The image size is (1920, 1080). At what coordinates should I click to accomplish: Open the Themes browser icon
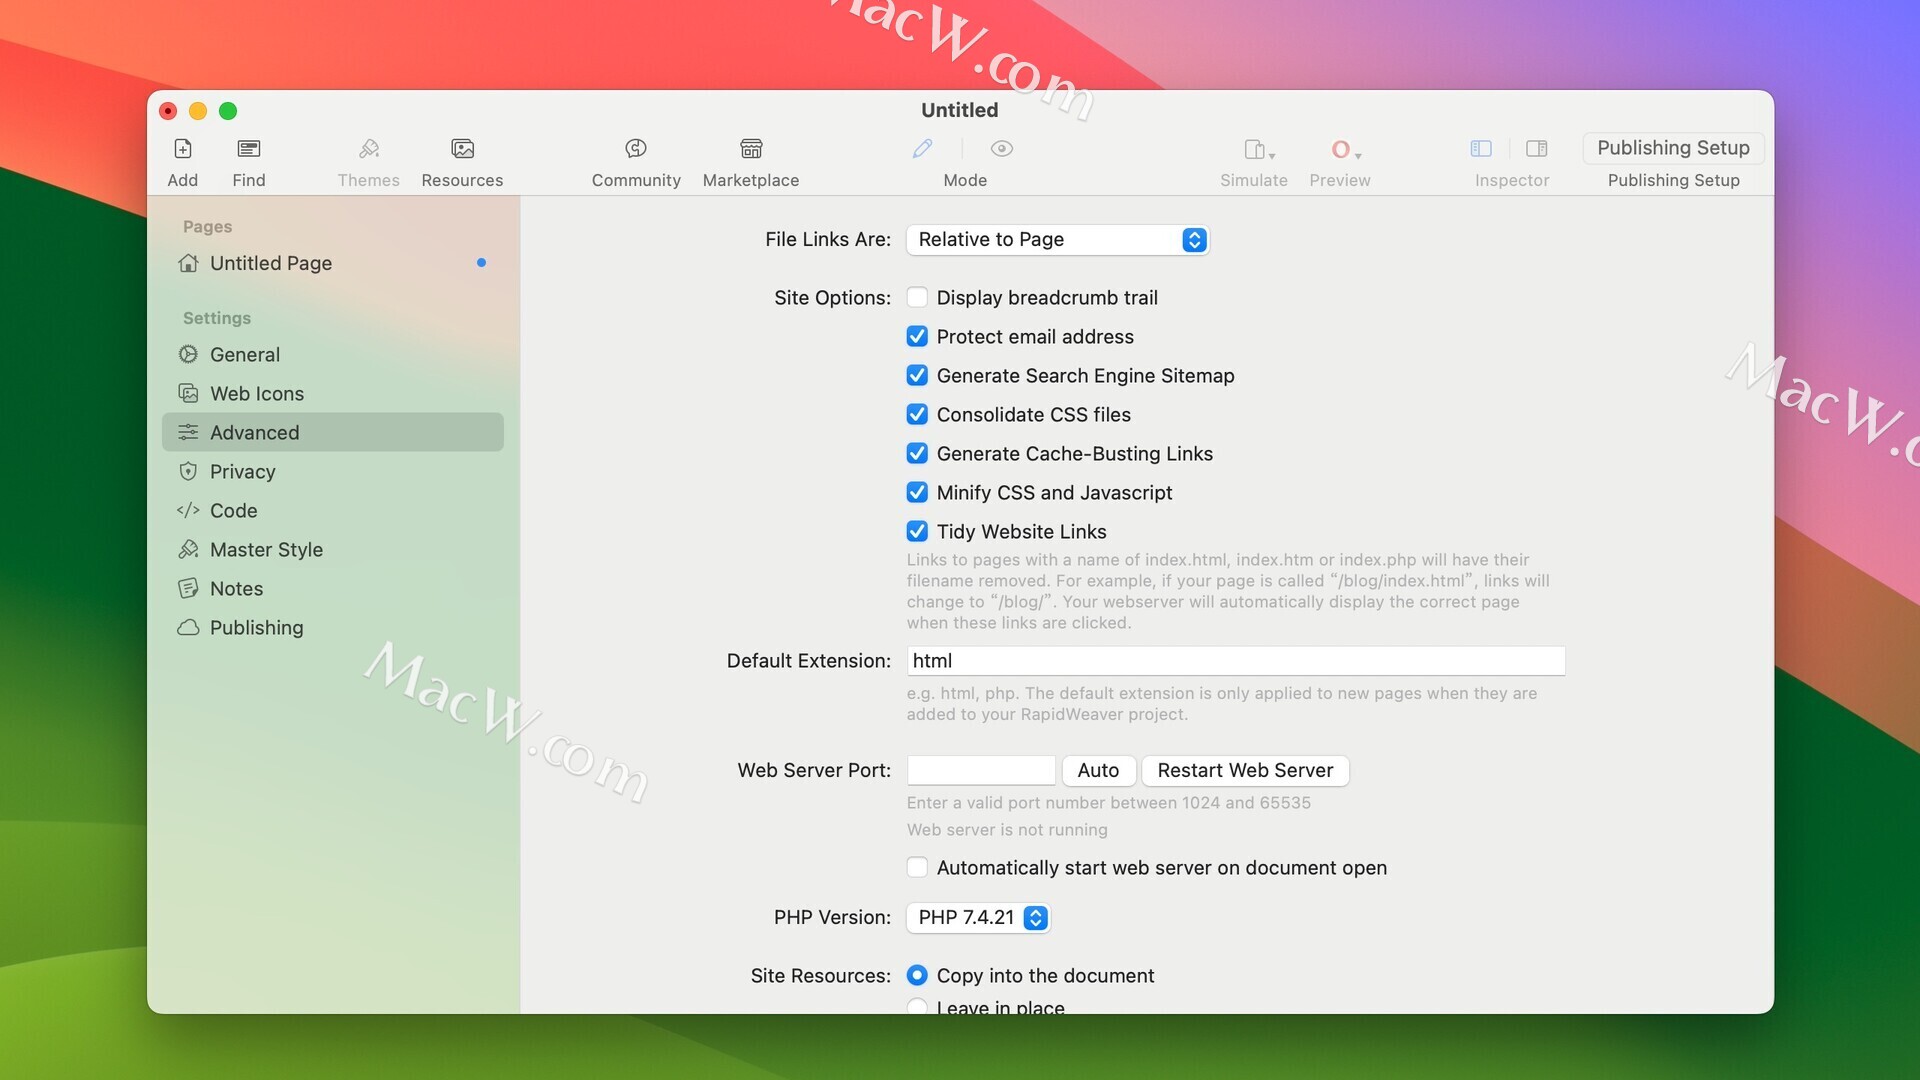368,149
